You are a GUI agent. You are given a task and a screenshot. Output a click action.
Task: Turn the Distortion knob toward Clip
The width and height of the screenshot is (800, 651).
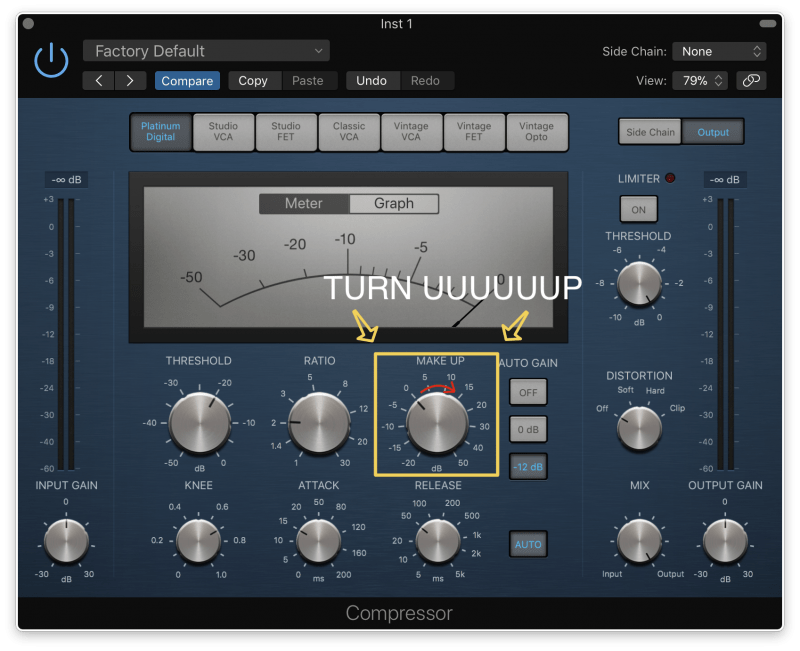pyautogui.click(x=640, y=429)
